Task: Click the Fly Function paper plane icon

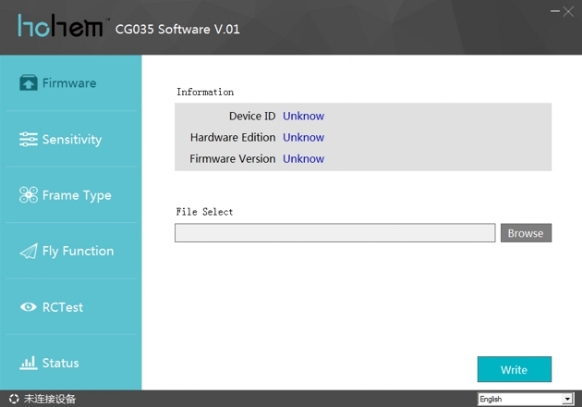Action: click(x=28, y=251)
